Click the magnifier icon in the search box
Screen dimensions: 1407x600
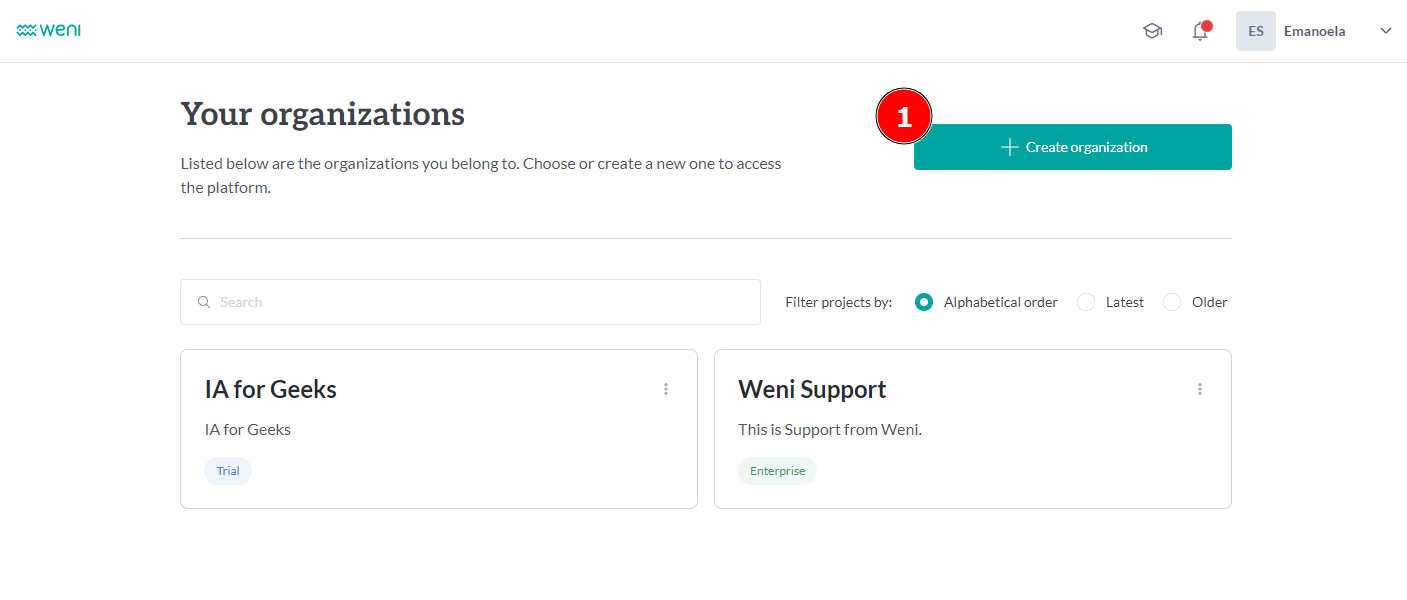pos(204,302)
